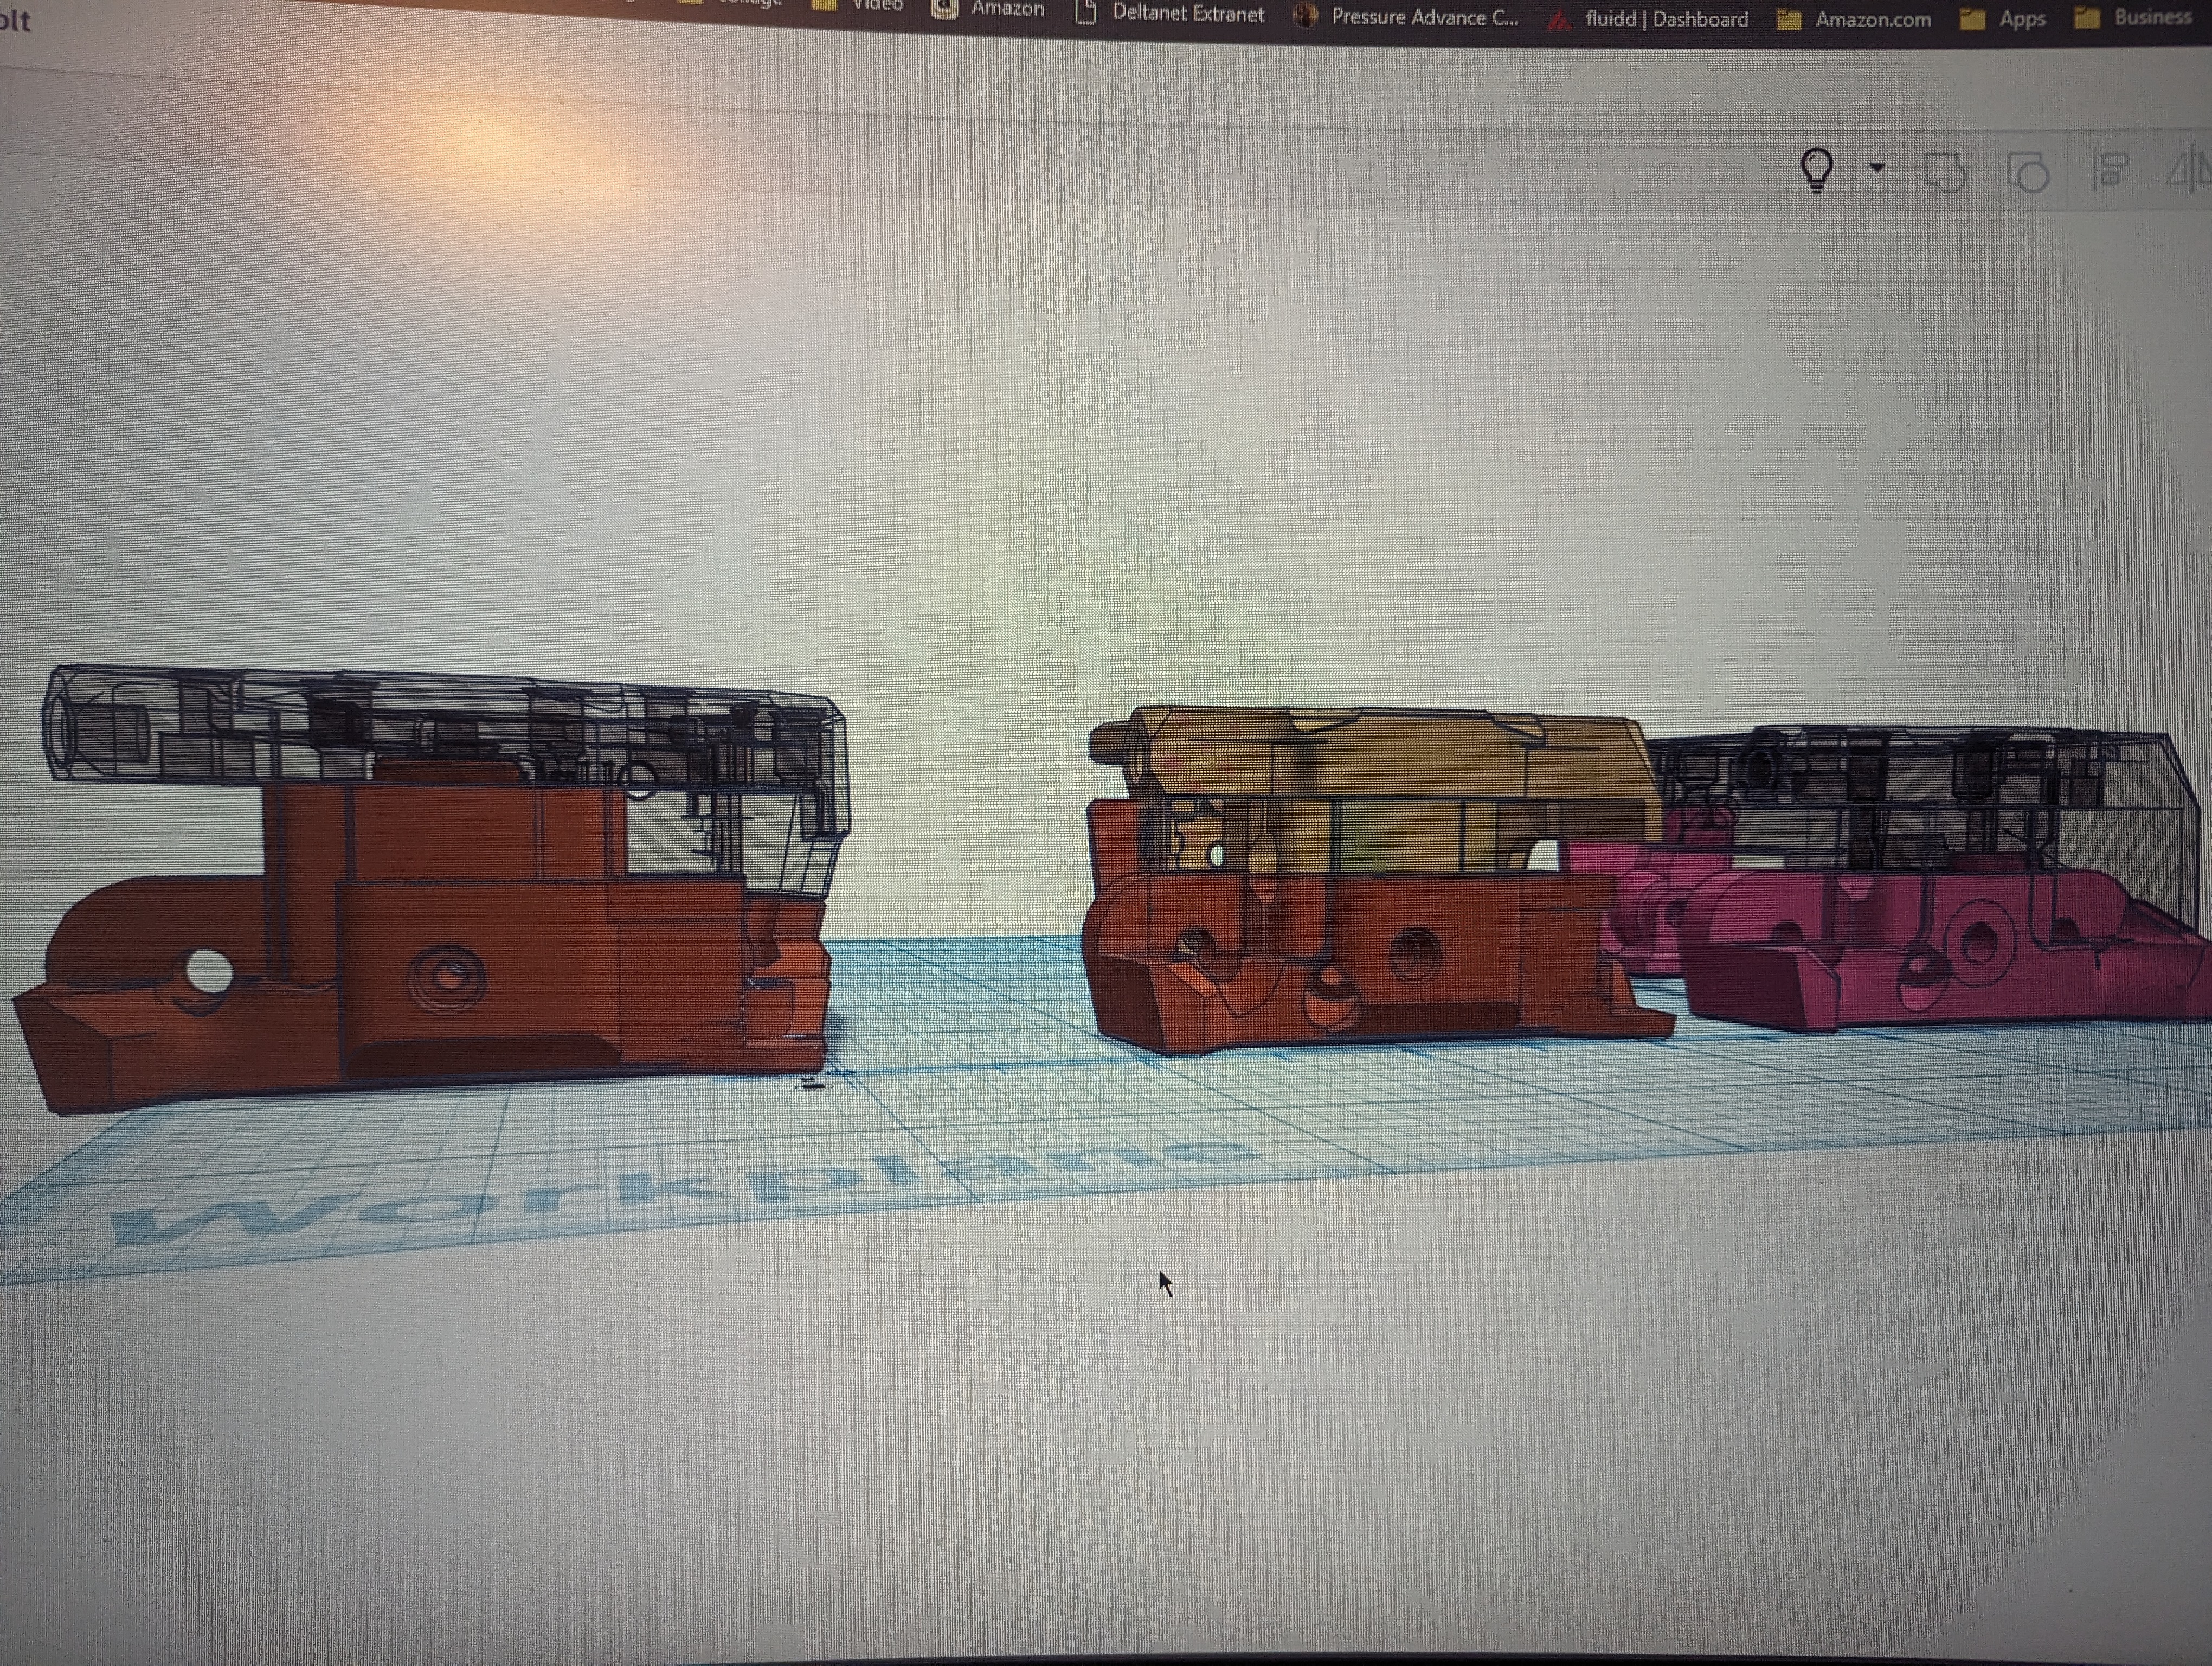Viewport: 2212px width, 1666px height.
Task: Click the Ungroup shapes icon
Action: (2028, 171)
